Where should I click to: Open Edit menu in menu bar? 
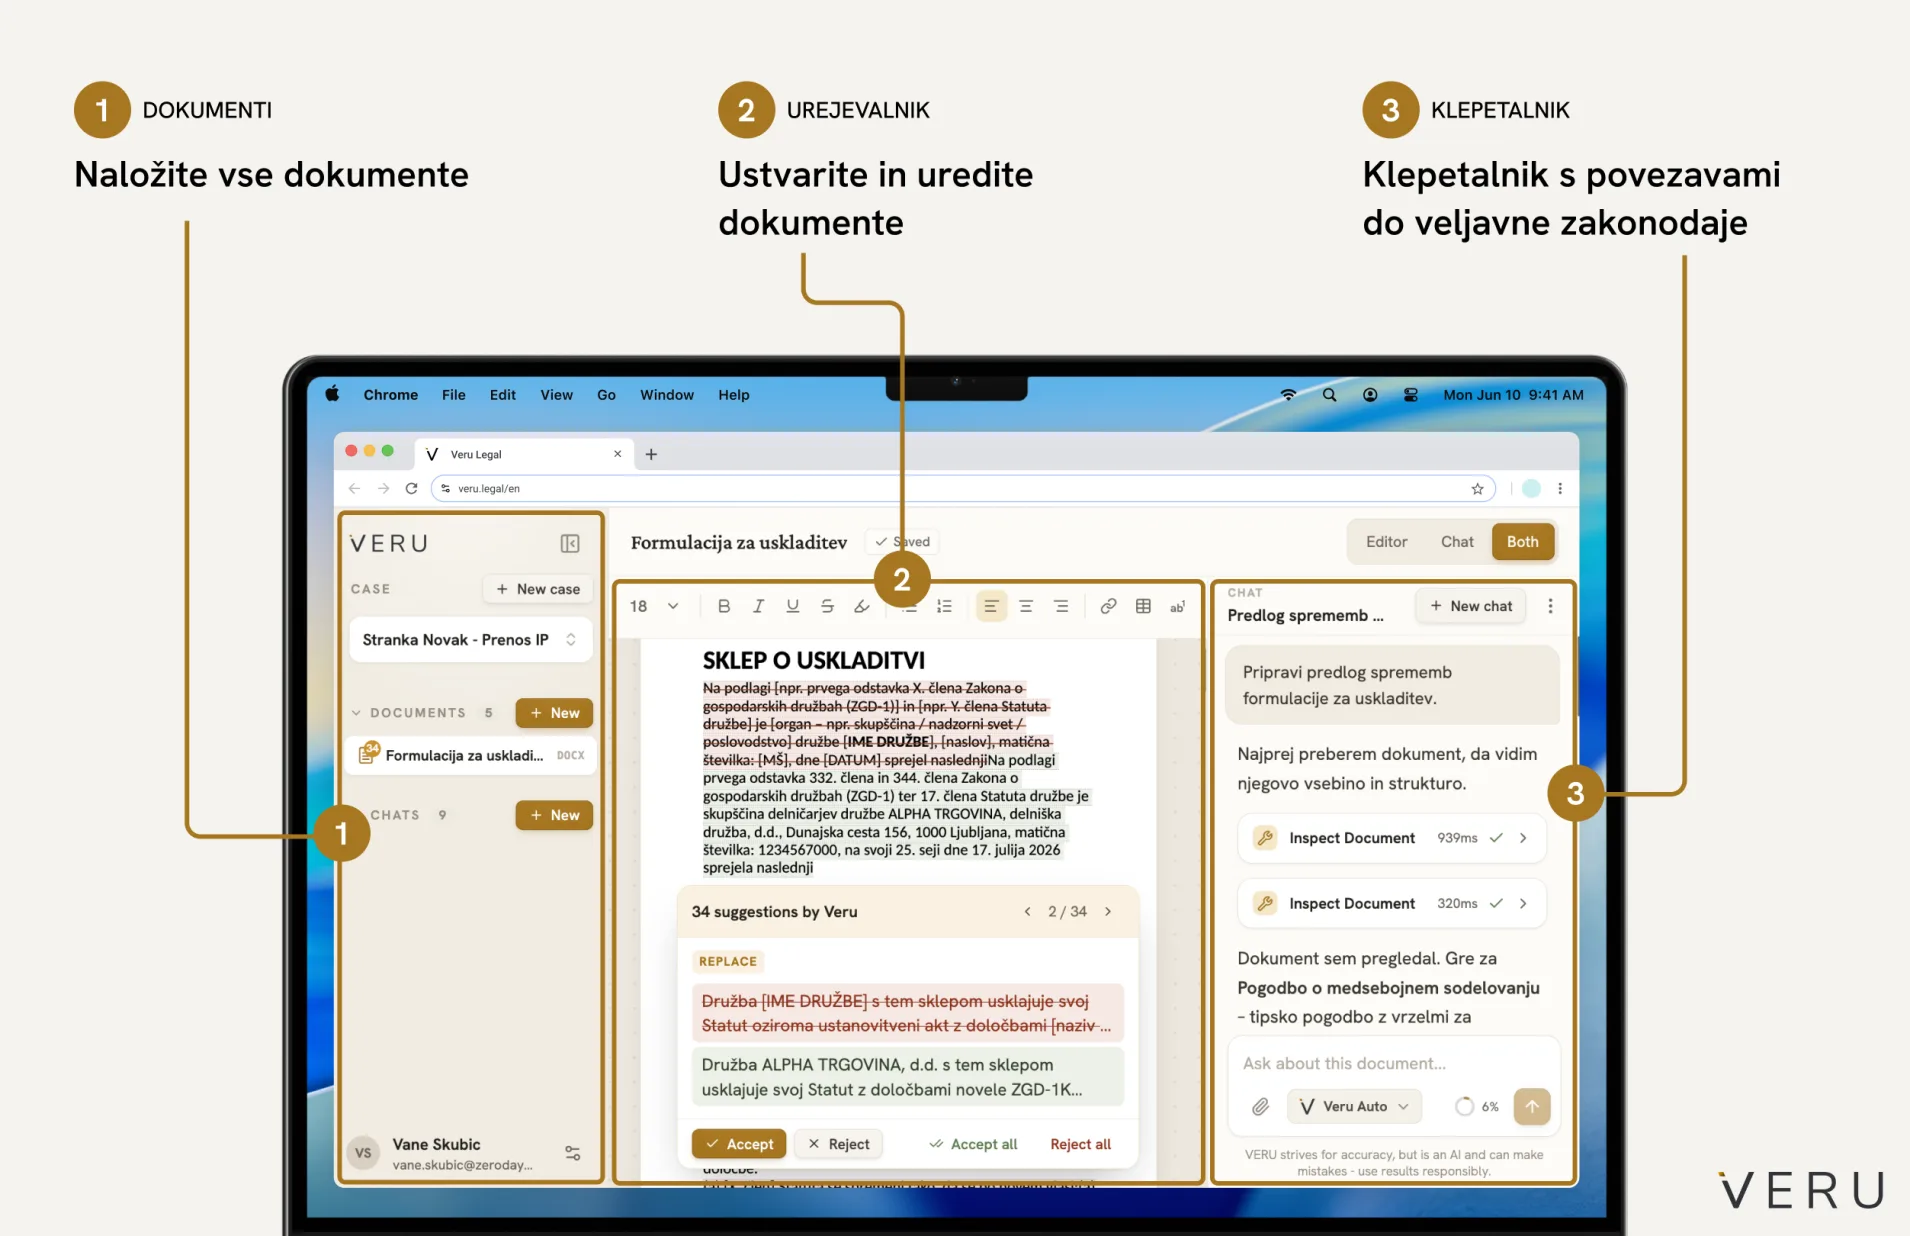click(x=503, y=395)
